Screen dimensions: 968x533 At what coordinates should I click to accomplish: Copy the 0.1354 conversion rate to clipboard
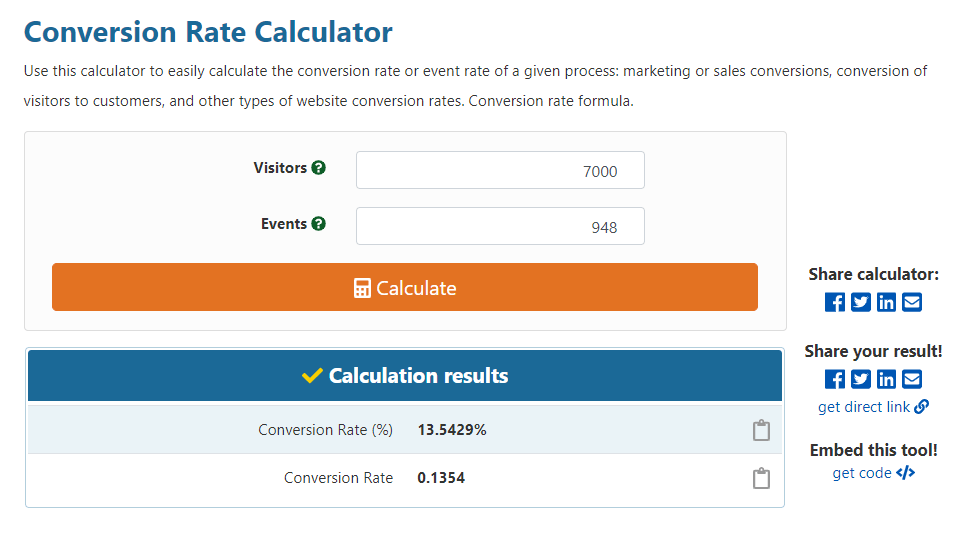pos(761,478)
